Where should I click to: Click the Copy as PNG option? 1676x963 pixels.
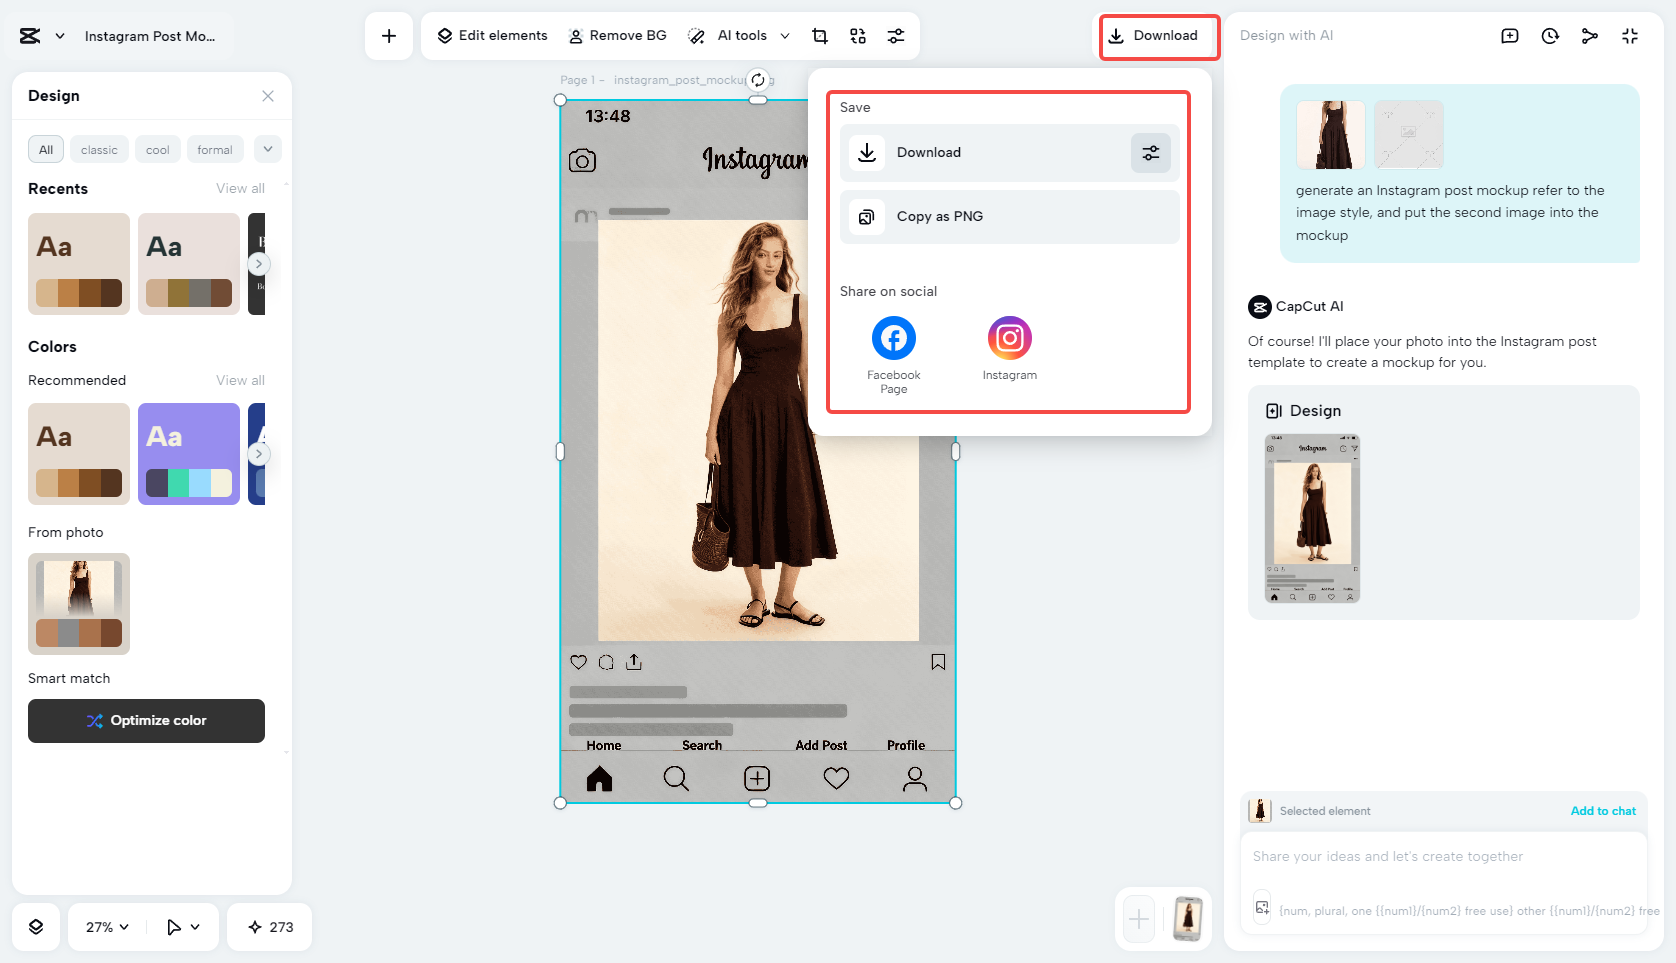pos(1008,216)
